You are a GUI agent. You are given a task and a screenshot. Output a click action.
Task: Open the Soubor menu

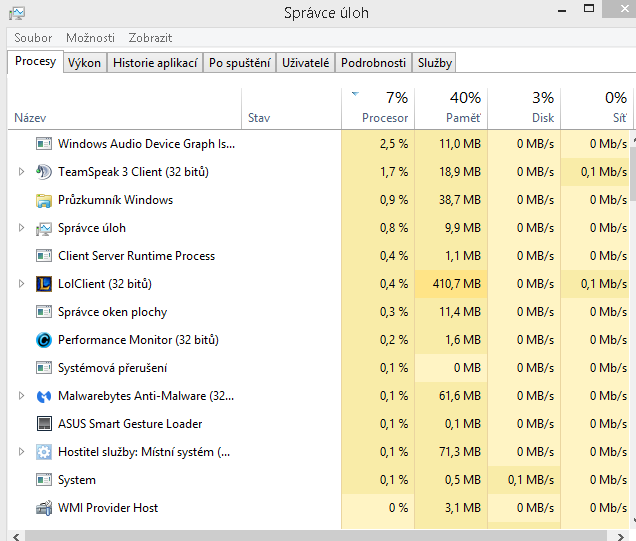click(33, 38)
